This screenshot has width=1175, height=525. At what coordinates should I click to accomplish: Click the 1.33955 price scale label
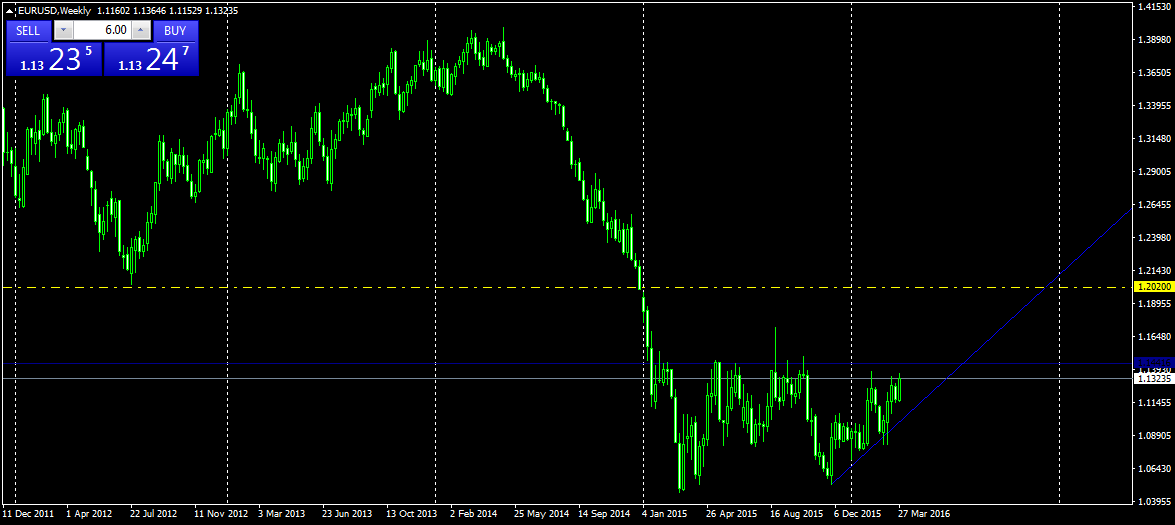(x=1154, y=106)
